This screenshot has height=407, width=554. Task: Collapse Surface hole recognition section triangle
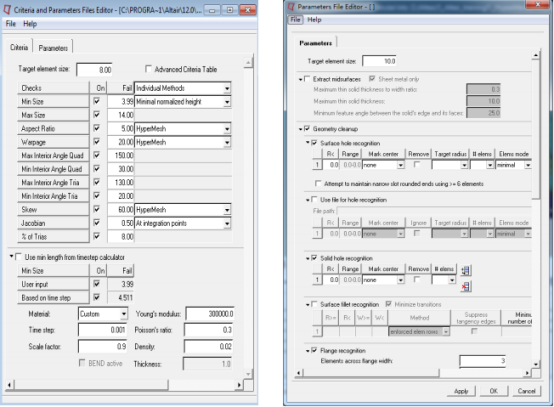[307, 143]
